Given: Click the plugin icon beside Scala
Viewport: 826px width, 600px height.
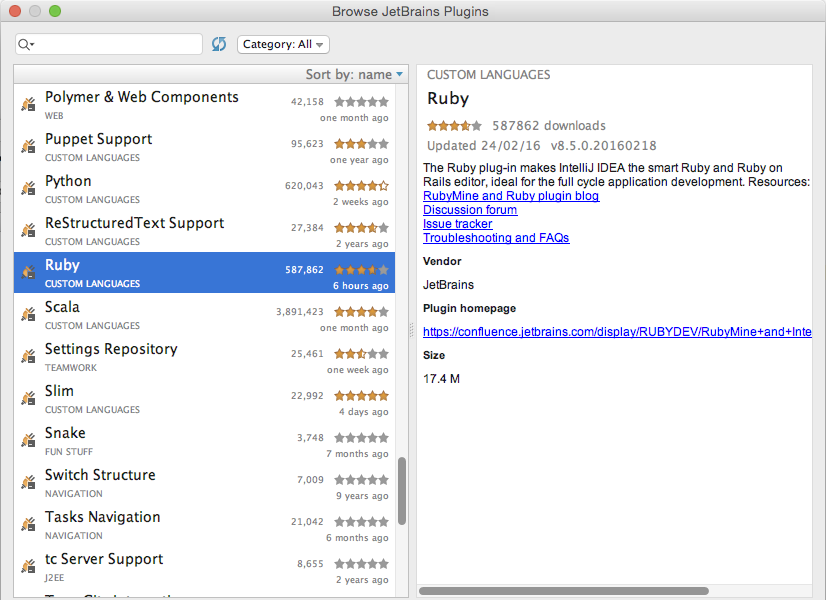Looking at the screenshot, I should (28, 314).
